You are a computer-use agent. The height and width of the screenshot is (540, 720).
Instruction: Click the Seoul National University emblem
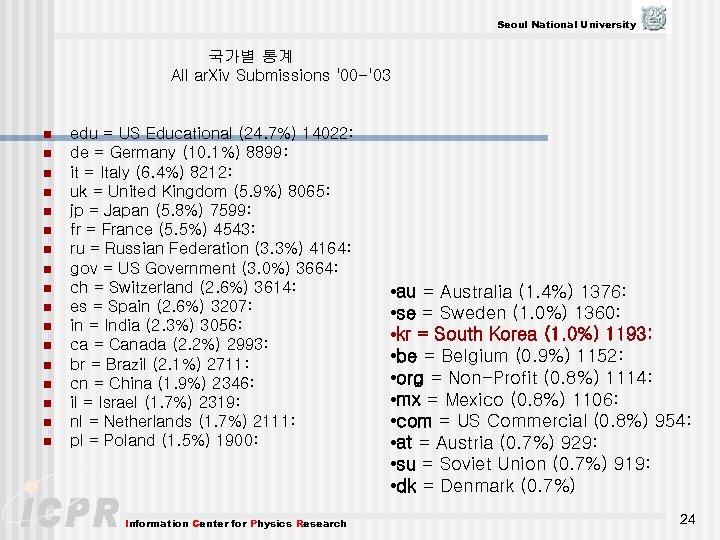pyautogui.click(x=654, y=18)
